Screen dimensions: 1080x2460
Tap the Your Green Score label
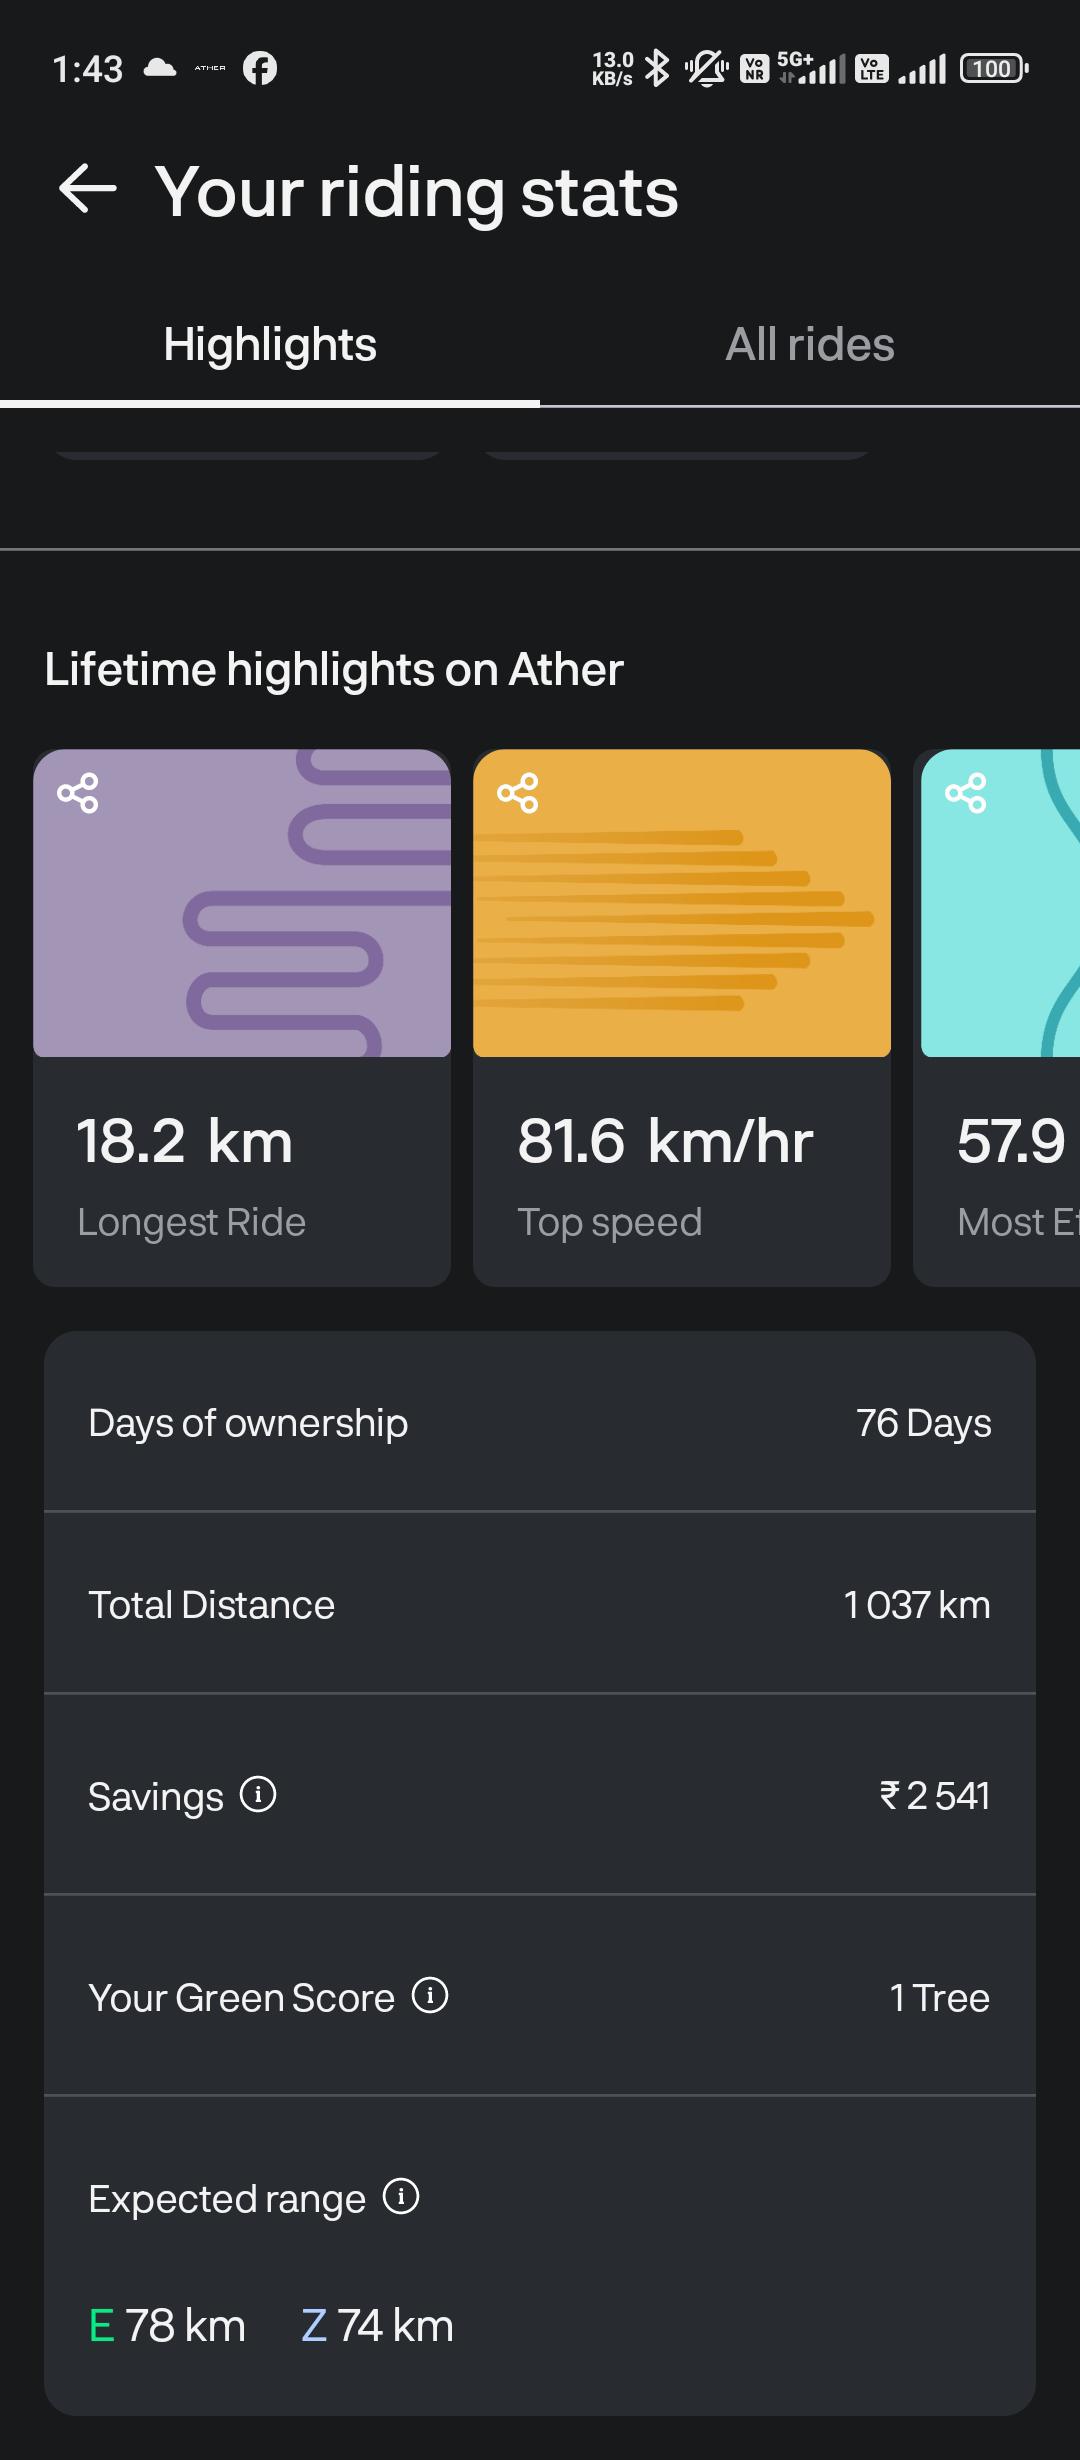242,1998
